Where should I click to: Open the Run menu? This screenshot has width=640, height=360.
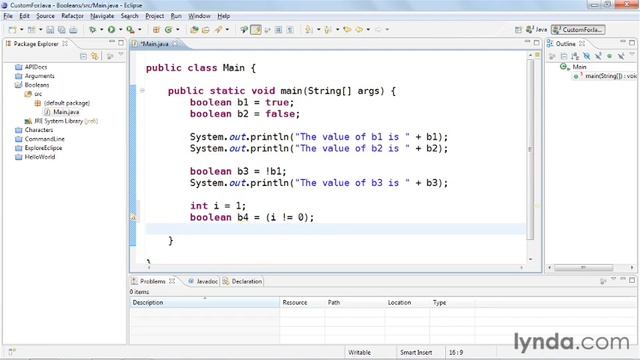[176, 16]
